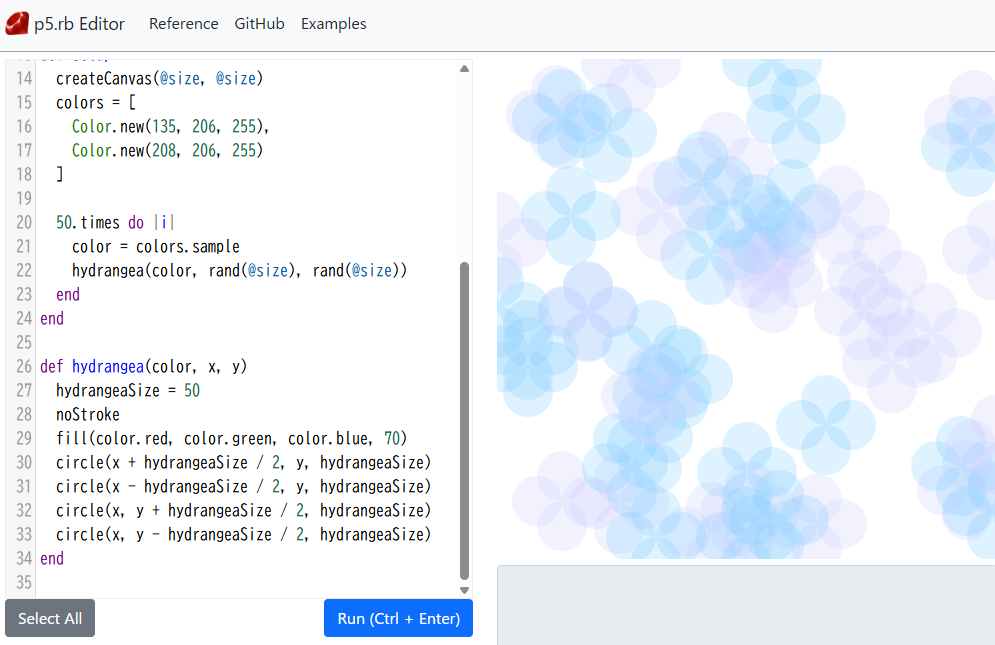Click 'circle(x + hydrangeaSize / 2' line
Image resolution: width=995 pixels, height=645 pixels.
point(244,462)
